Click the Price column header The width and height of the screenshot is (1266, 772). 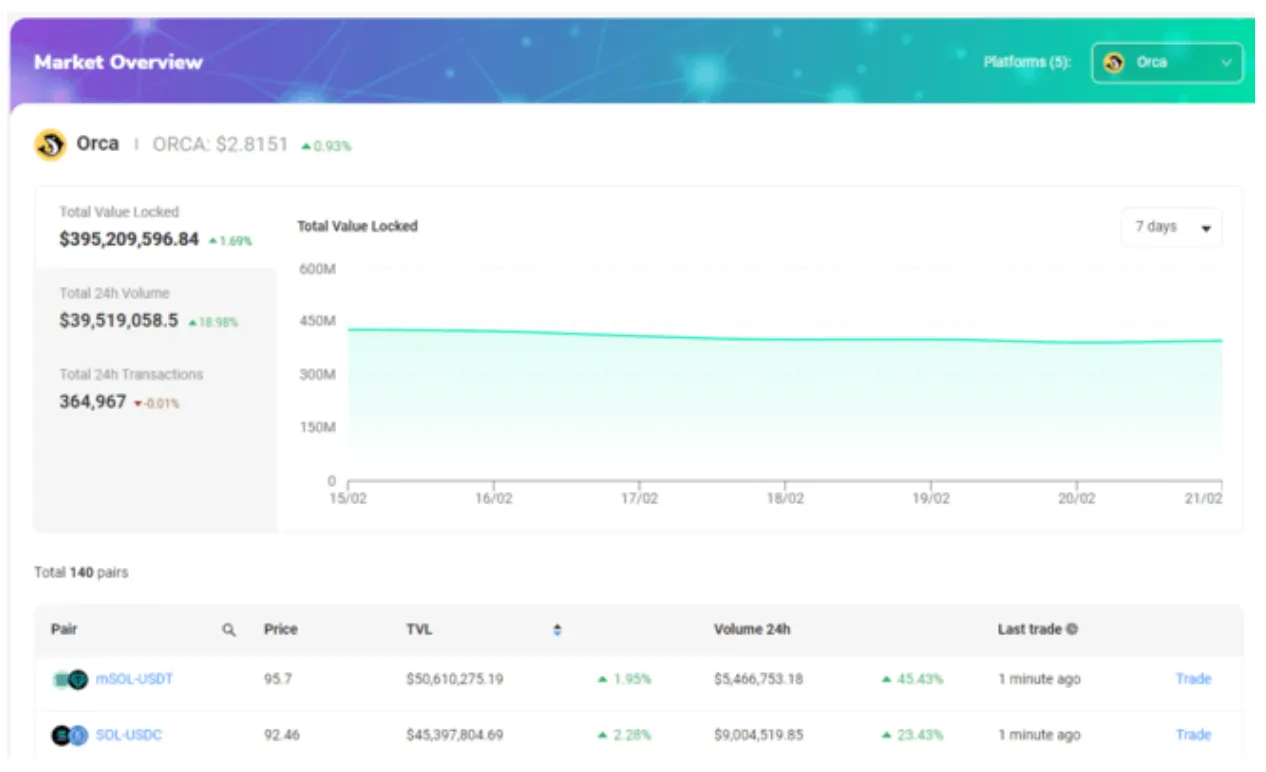tap(281, 630)
